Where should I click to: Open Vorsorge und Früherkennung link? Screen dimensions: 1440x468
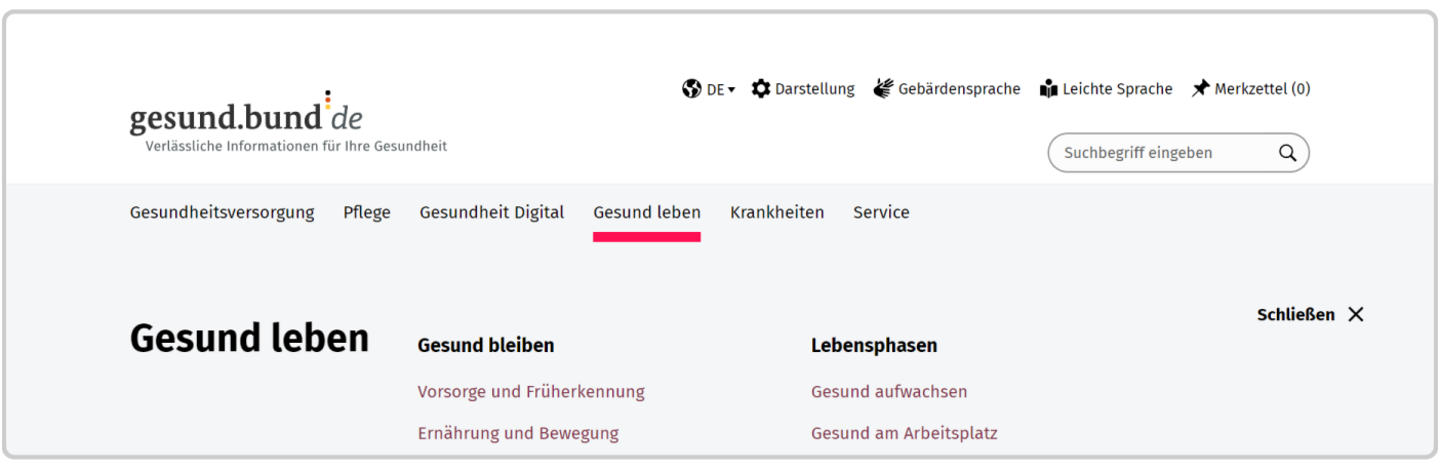pos(531,391)
